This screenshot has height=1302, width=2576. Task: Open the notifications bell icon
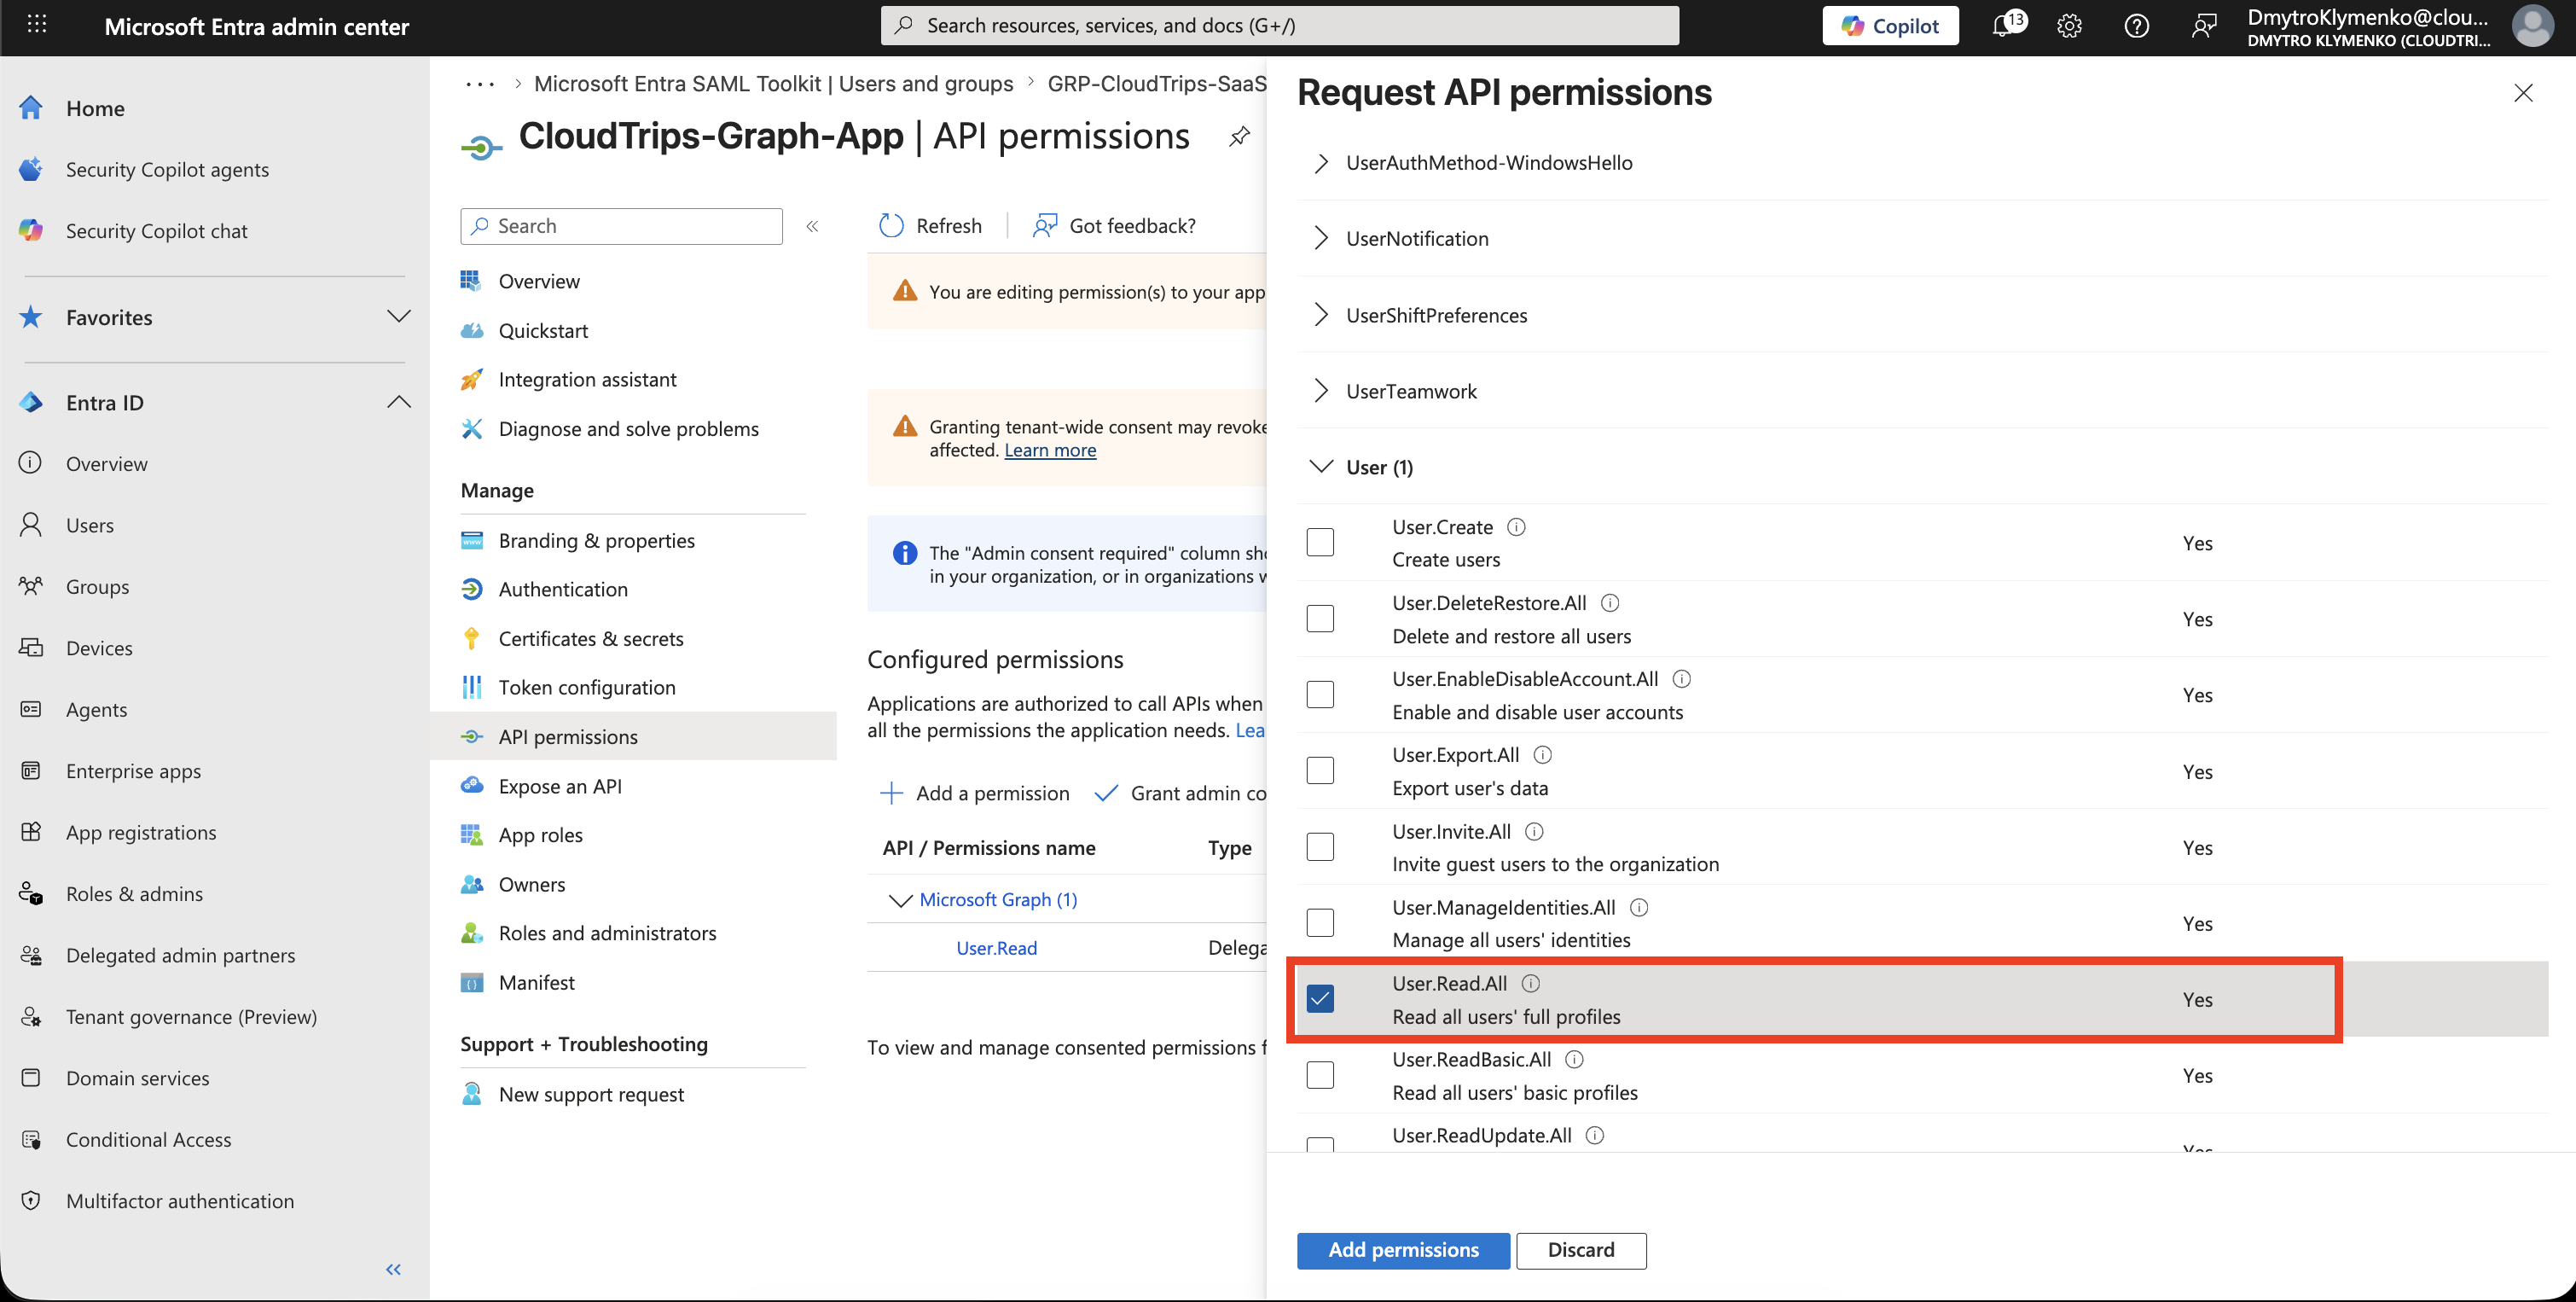(x=2004, y=25)
